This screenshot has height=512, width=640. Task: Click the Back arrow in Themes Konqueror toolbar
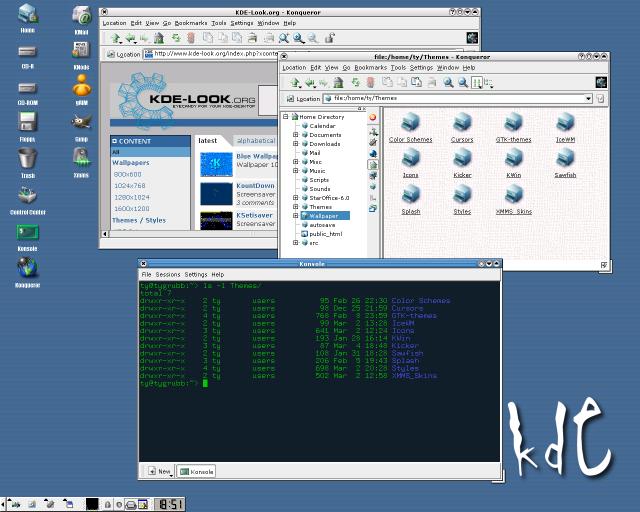click(x=310, y=83)
